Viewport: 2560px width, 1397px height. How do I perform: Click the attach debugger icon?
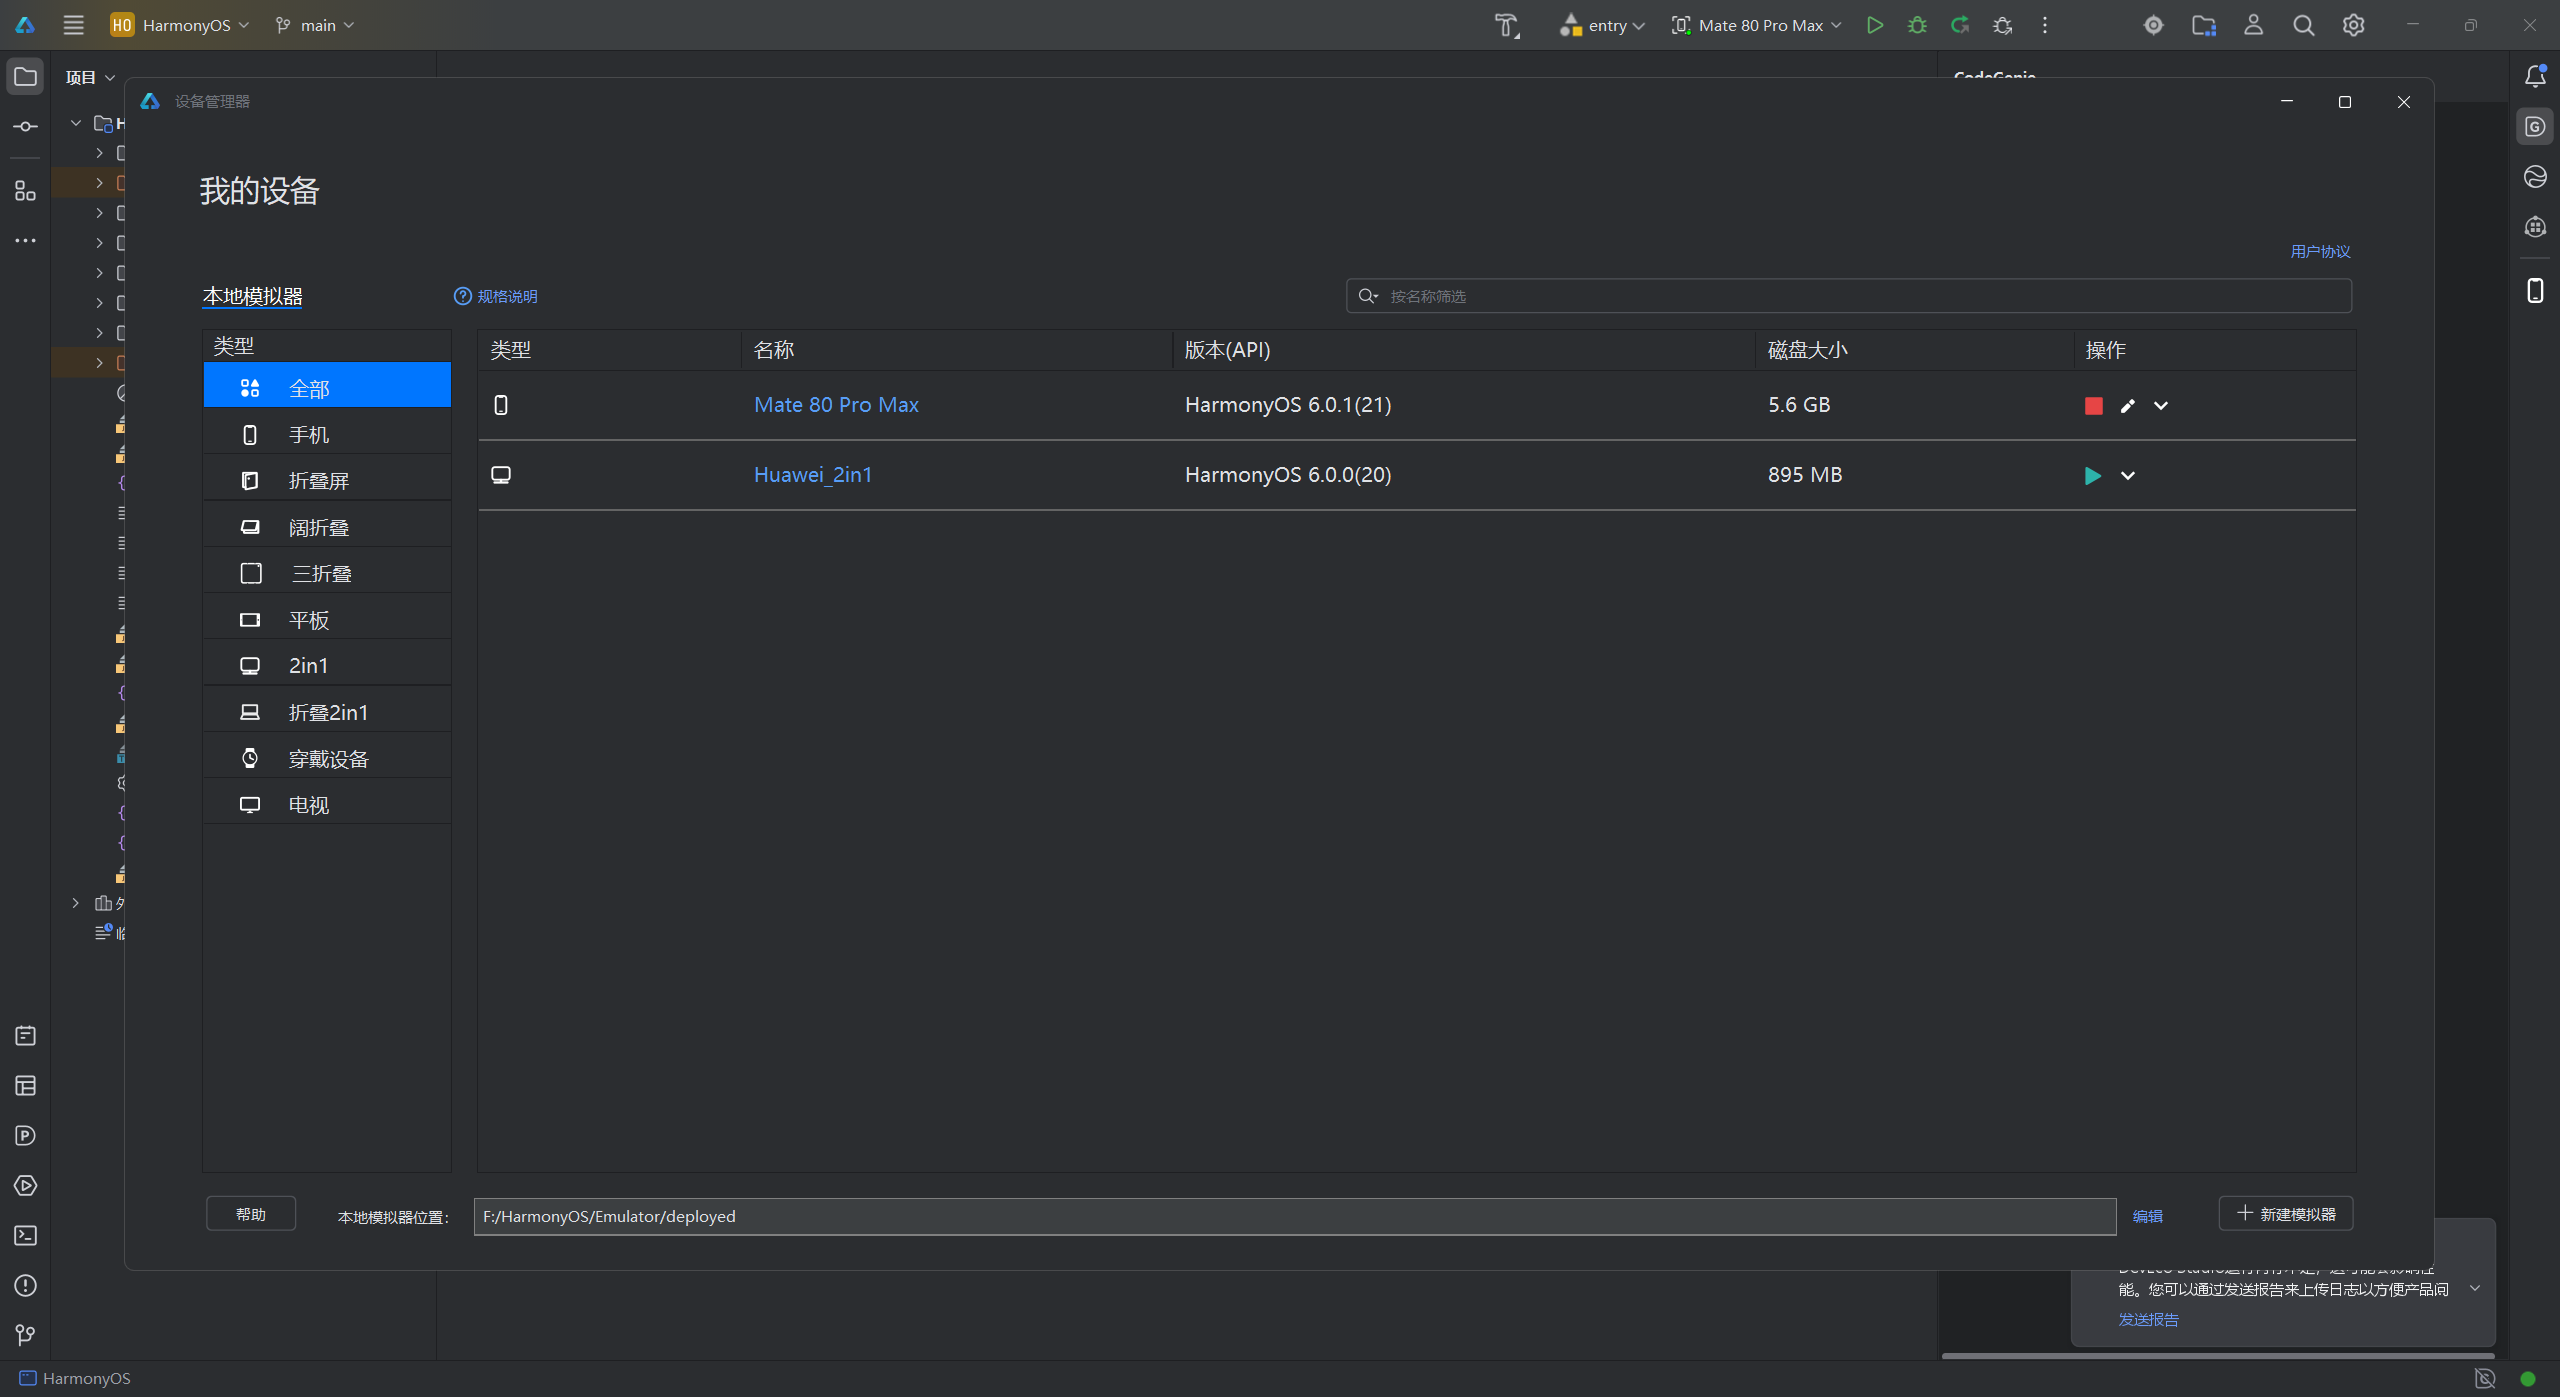coord(2002,25)
